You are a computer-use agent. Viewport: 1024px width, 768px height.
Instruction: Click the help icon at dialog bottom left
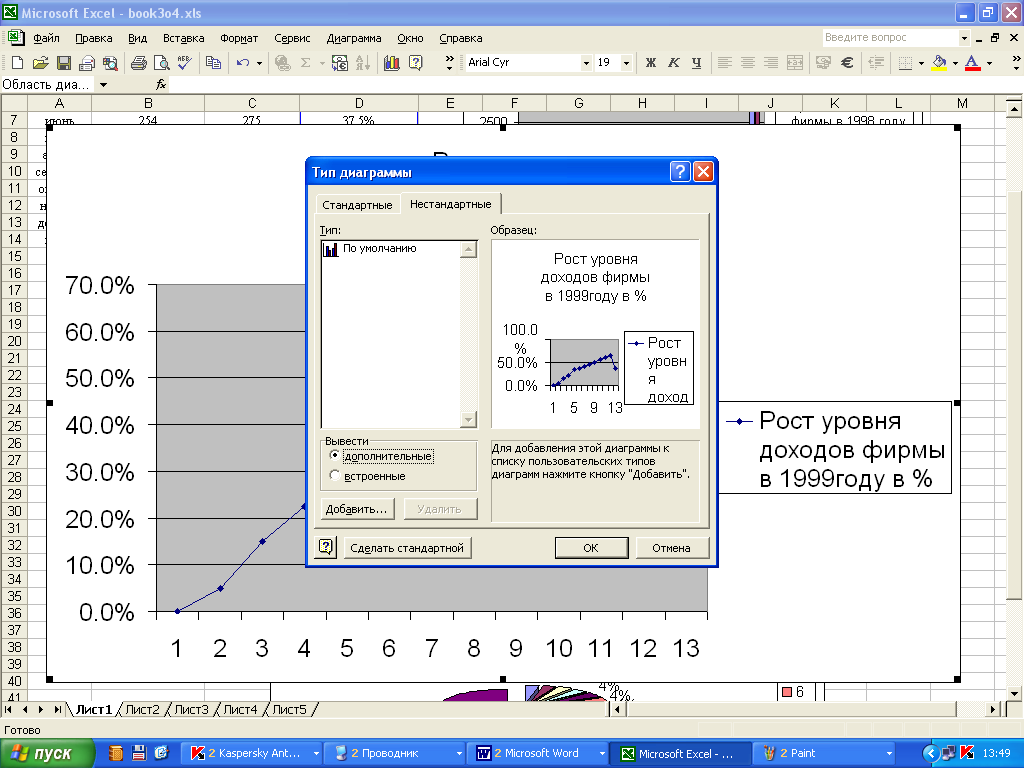click(x=326, y=547)
